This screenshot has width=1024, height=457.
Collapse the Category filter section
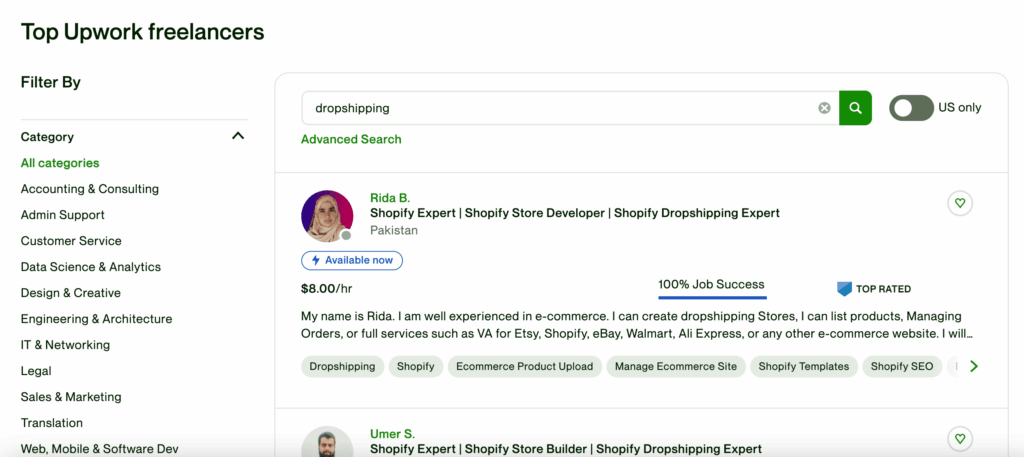coord(238,136)
